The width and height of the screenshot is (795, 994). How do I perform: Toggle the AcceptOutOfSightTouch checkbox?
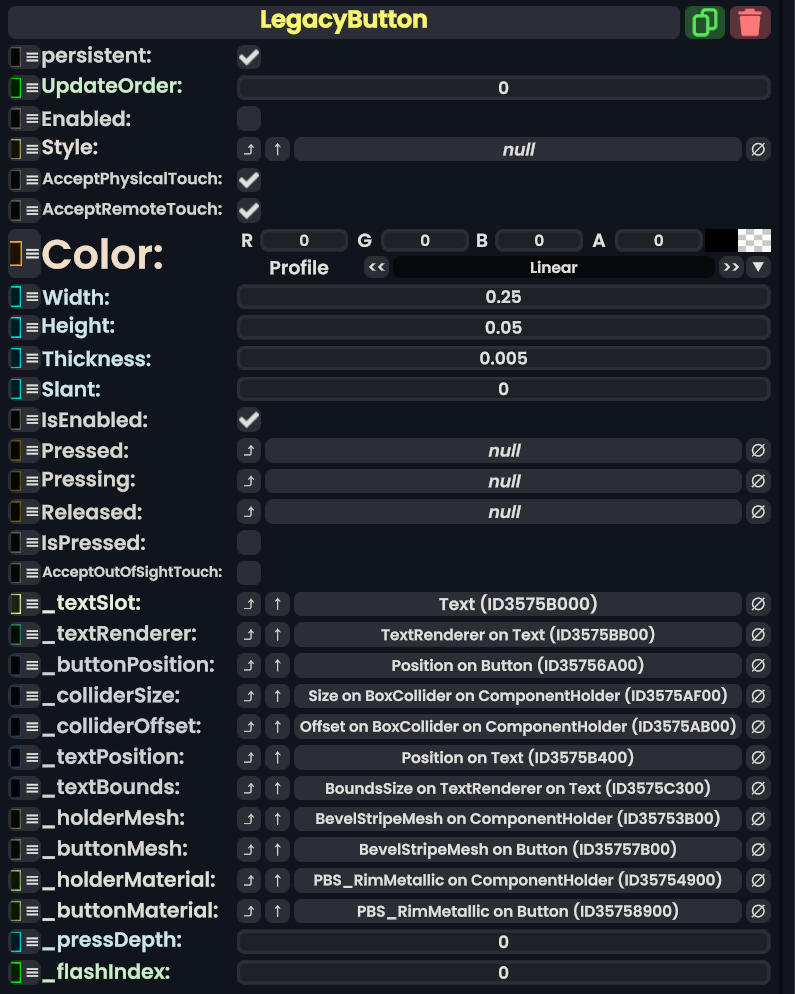(249, 573)
